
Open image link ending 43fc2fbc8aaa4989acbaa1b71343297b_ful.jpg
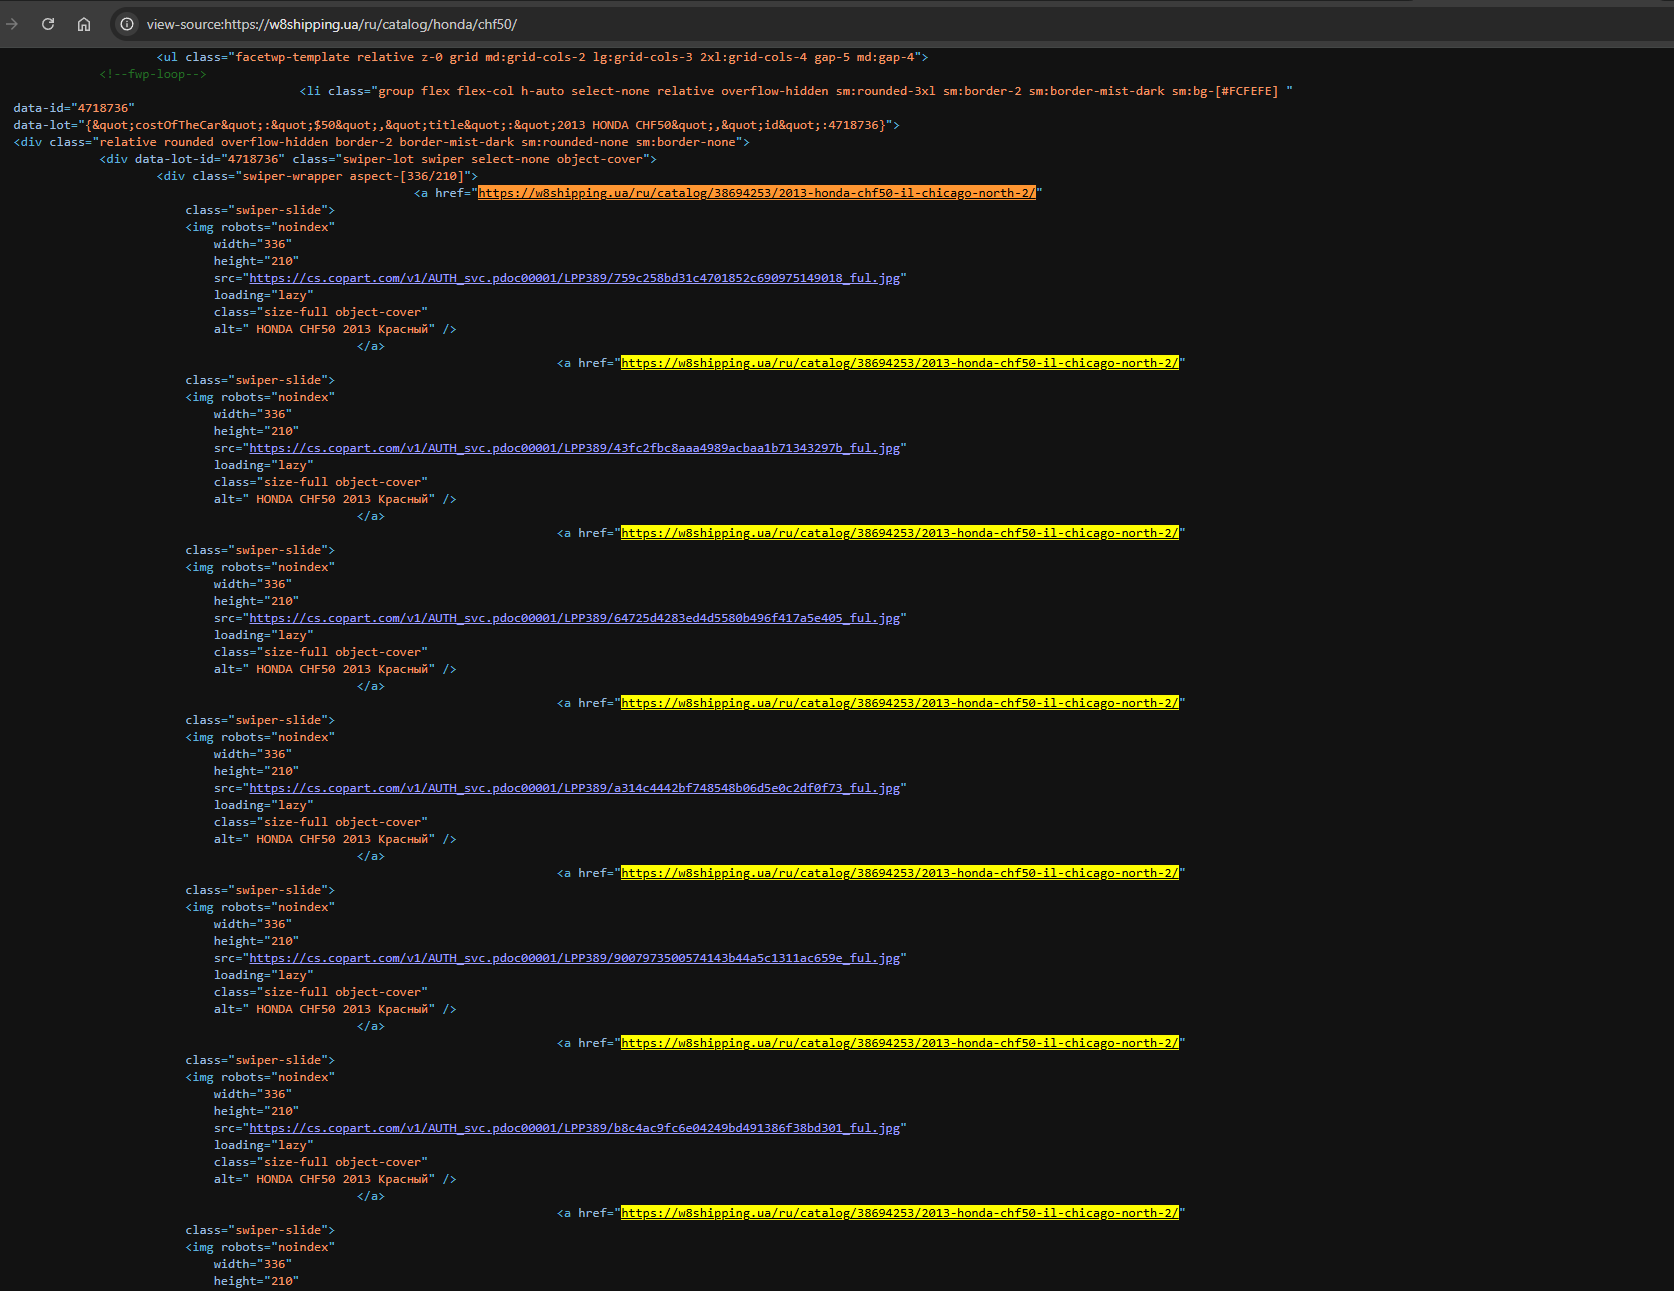[574, 448]
